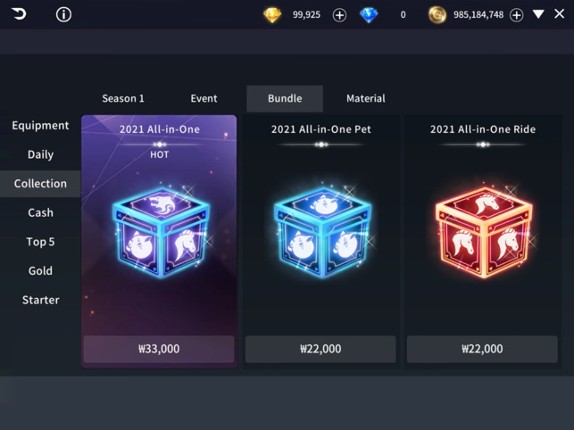This screenshot has width=574, height=430.
Task: Add yellow gems with plus icon
Action: tap(339, 15)
